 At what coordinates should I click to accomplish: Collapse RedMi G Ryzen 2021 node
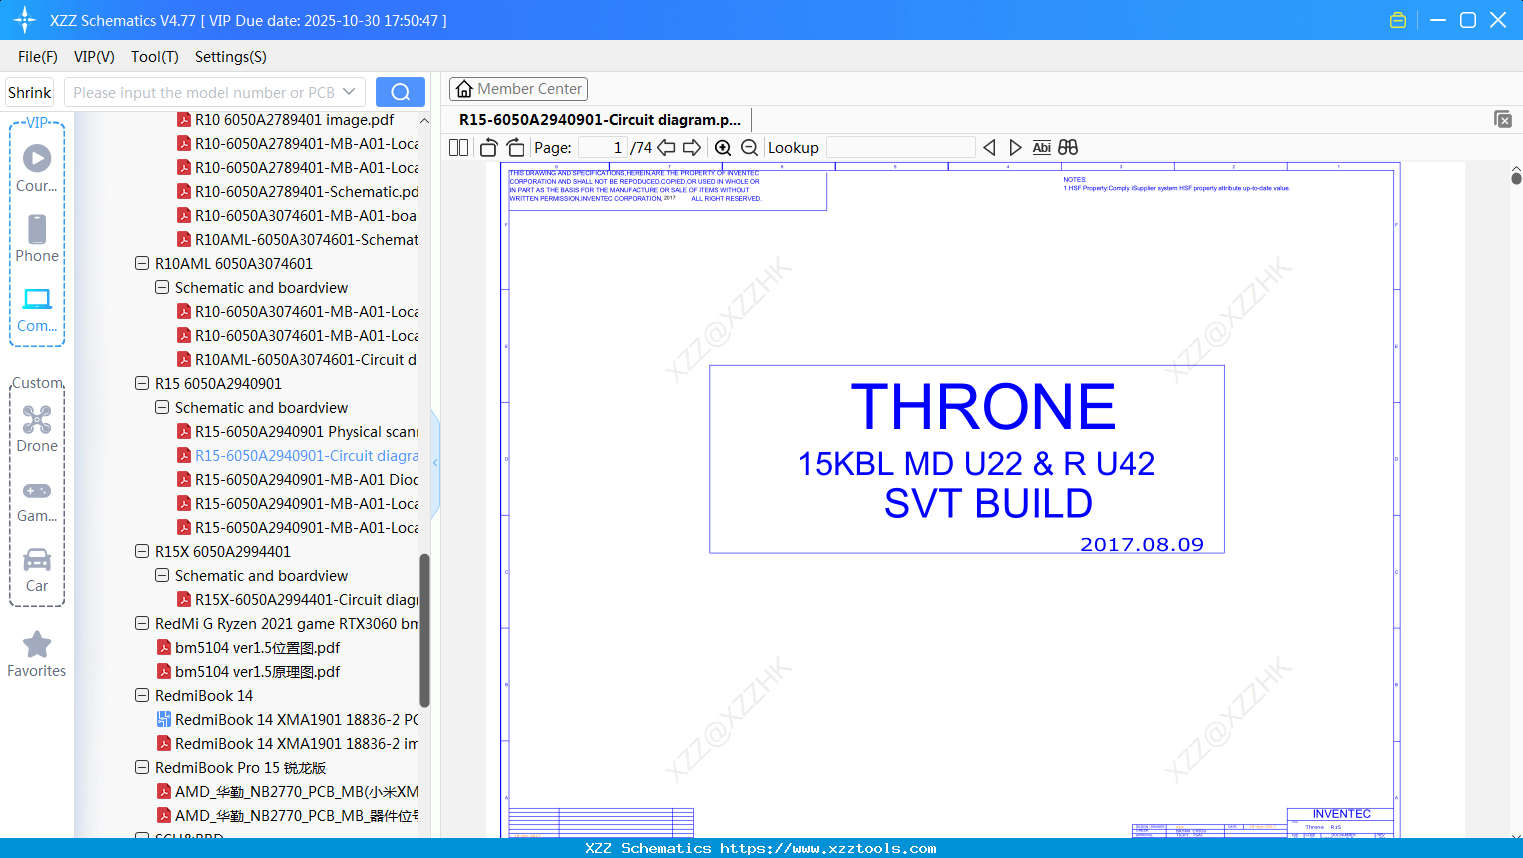click(142, 624)
